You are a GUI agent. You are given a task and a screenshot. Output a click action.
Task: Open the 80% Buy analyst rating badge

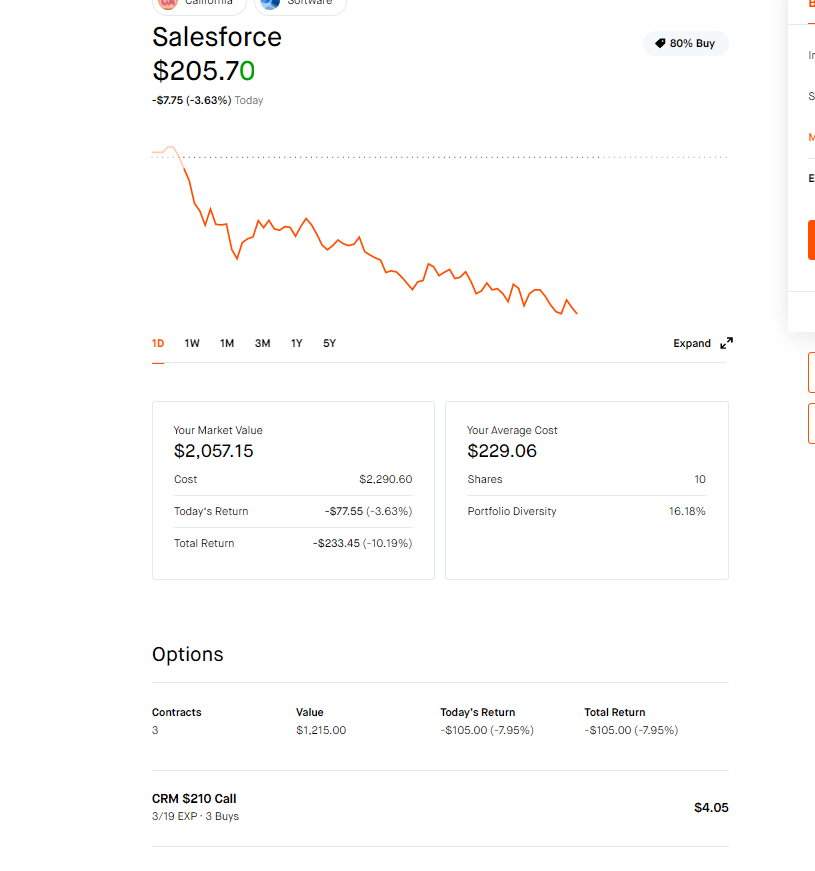coord(686,44)
